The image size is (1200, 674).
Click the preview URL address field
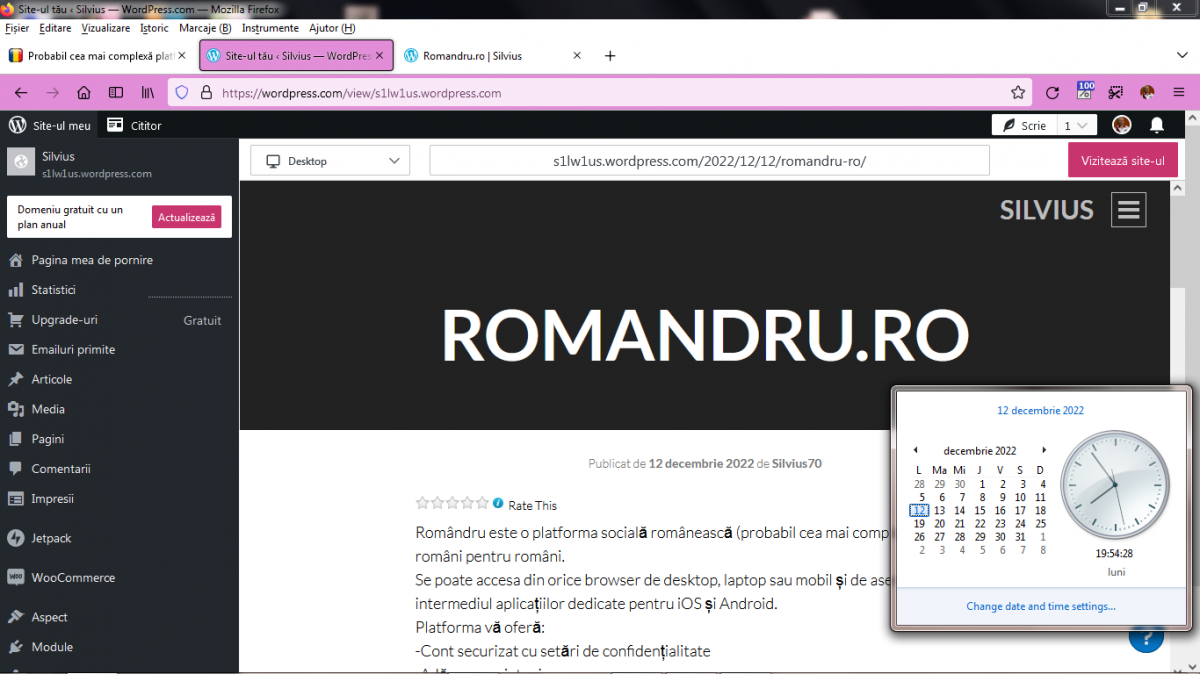tap(709, 161)
